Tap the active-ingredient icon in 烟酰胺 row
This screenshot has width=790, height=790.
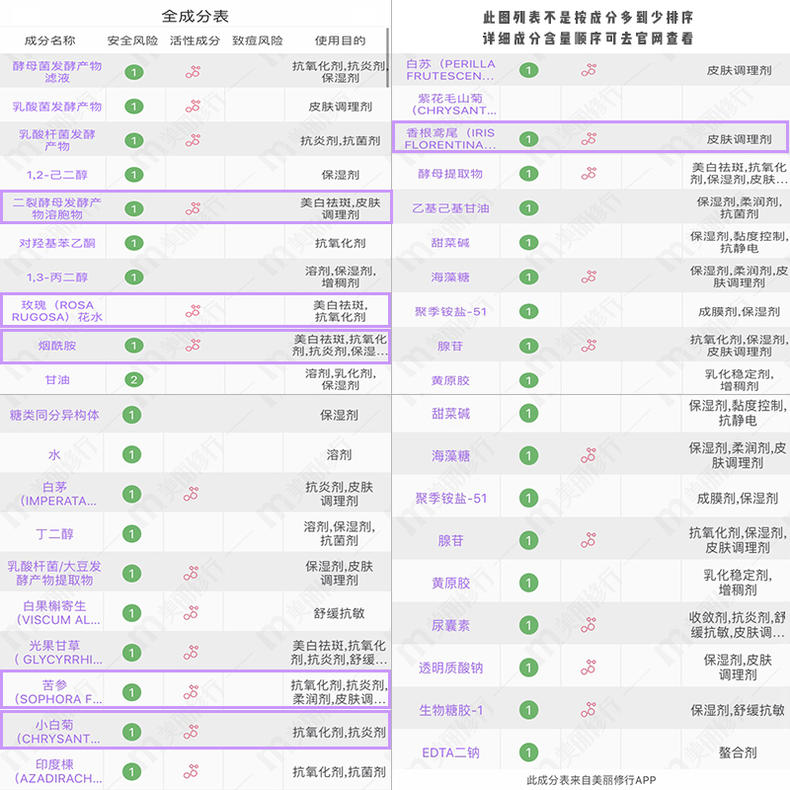(192, 346)
